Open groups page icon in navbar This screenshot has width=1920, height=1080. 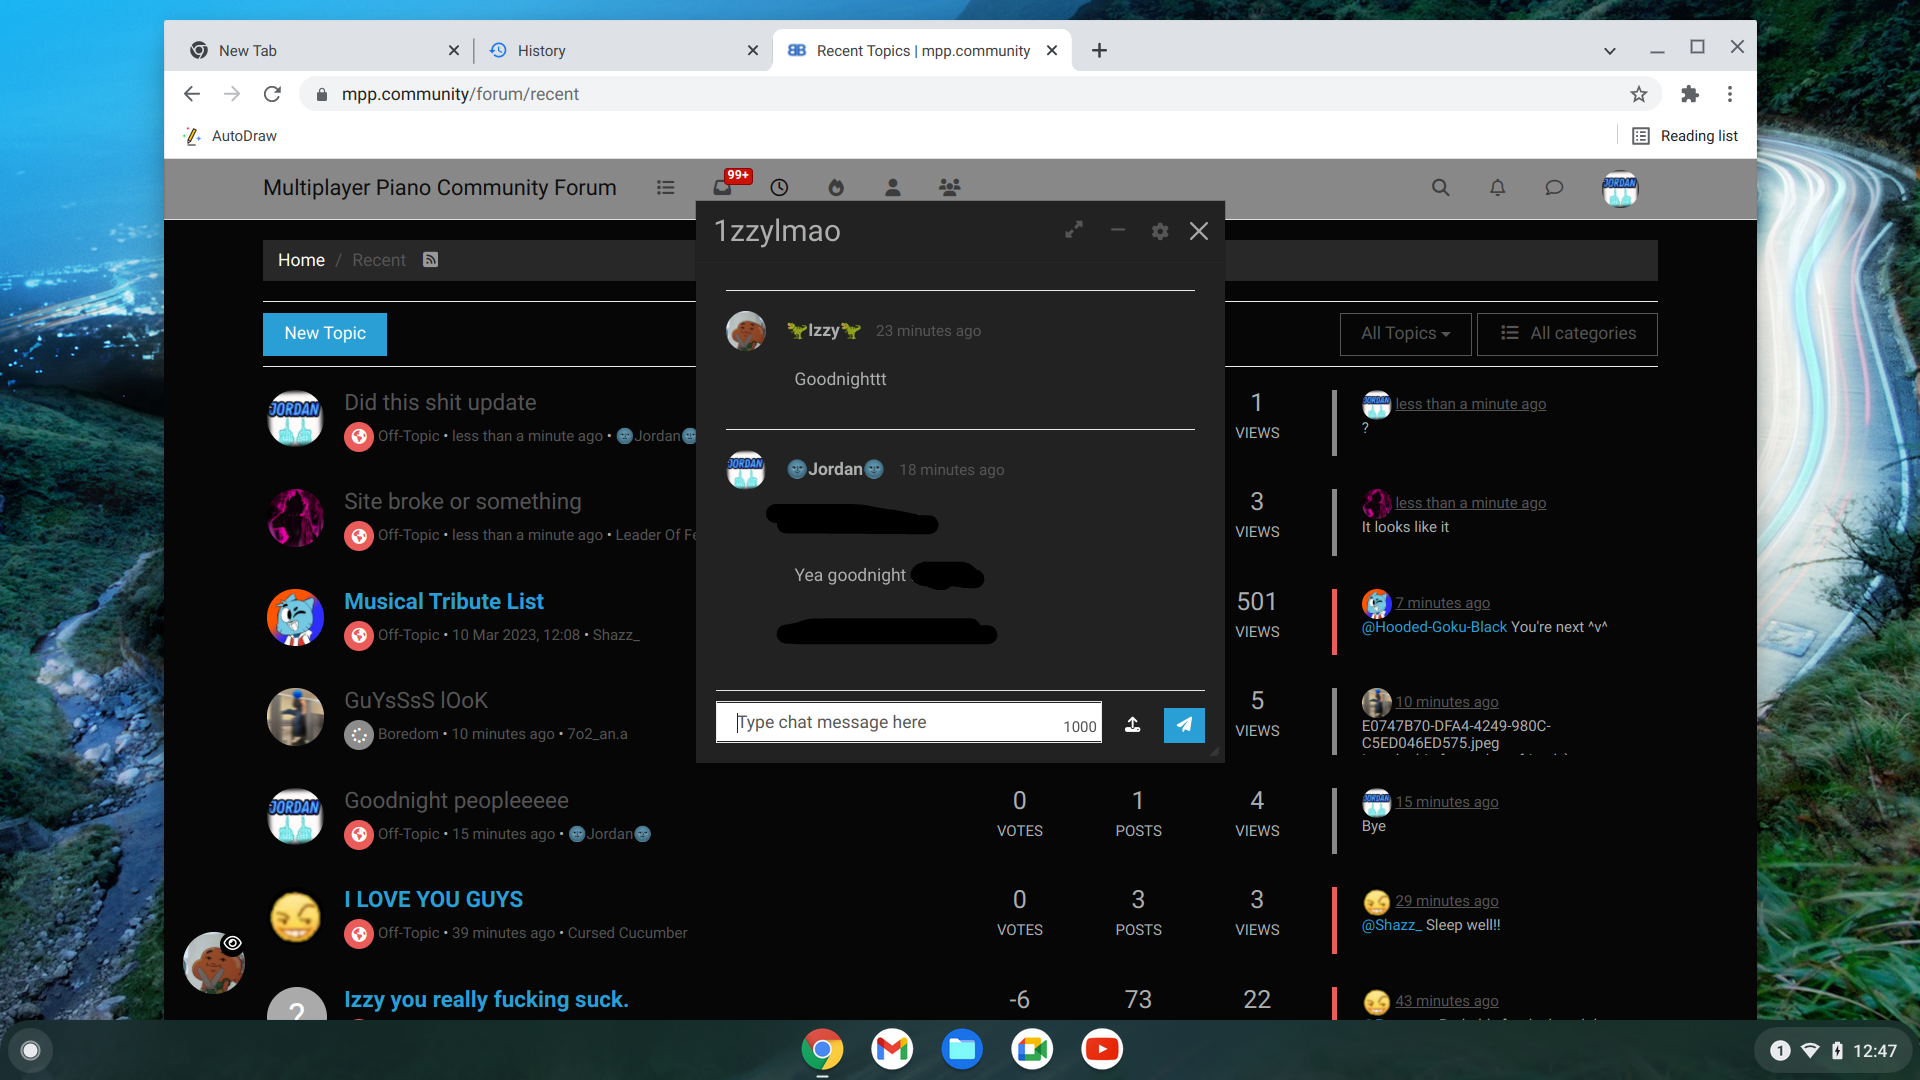(950, 187)
